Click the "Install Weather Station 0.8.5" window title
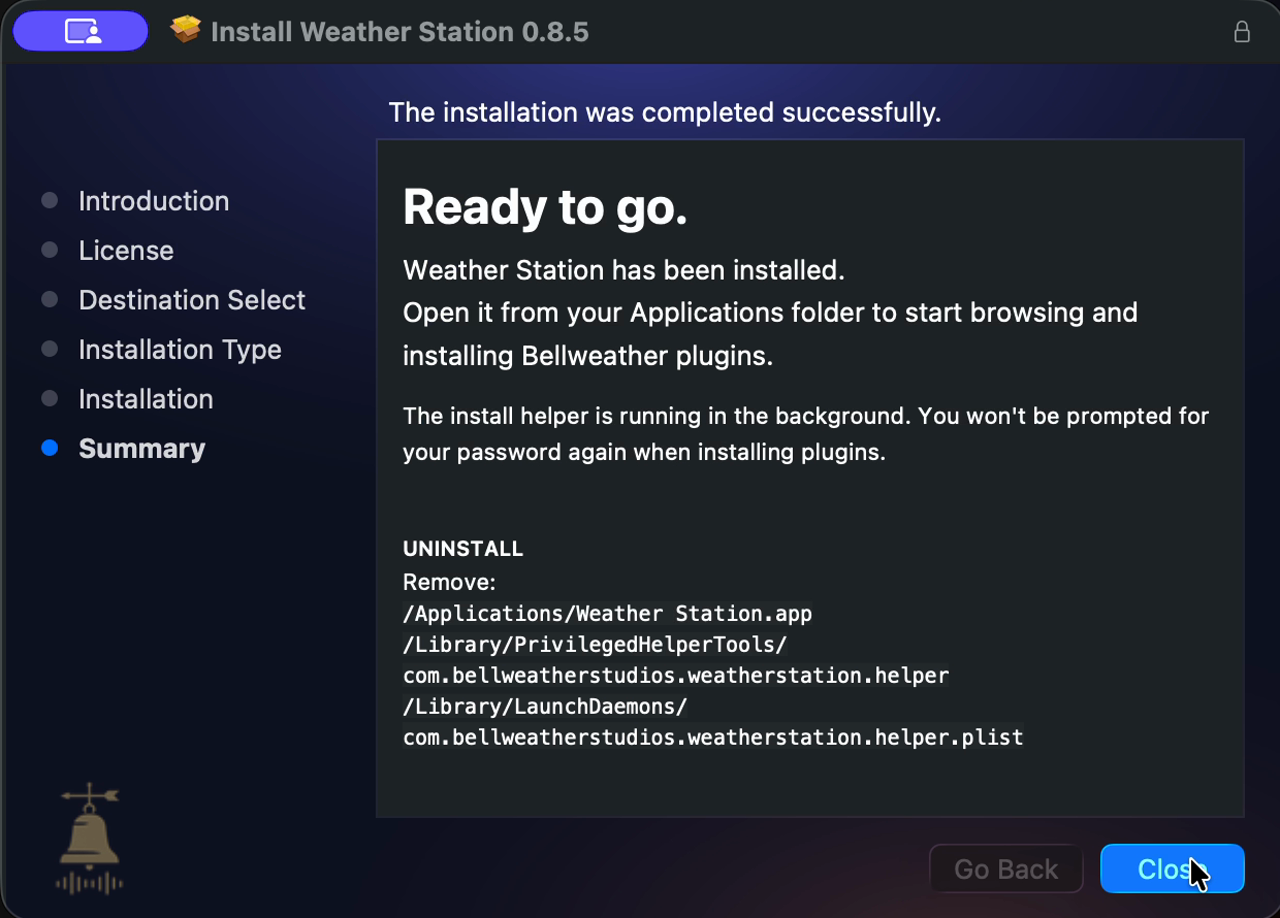The width and height of the screenshot is (1280, 918). [400, 31]
